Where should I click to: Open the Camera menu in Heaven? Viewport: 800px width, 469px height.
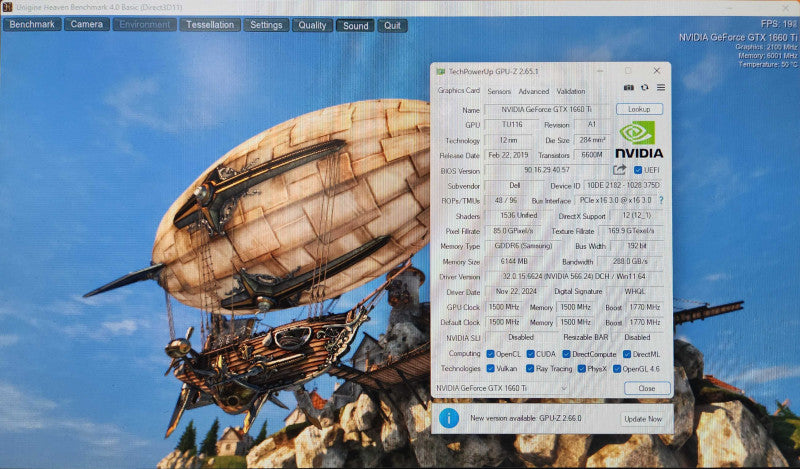coord(87,24)
